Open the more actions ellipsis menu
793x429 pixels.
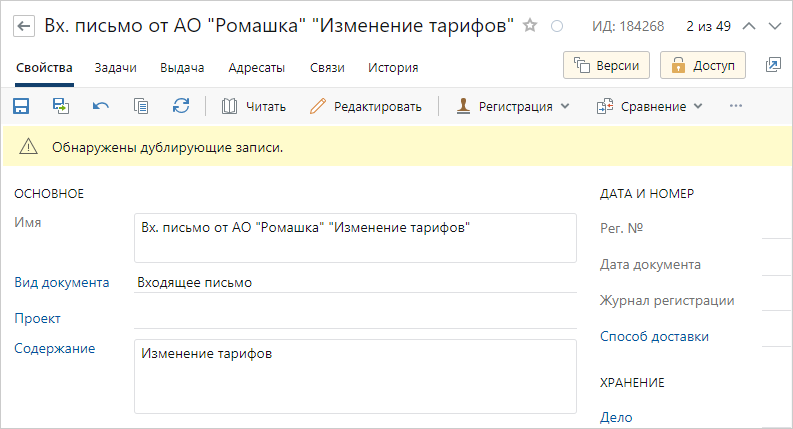click(737, 106)
